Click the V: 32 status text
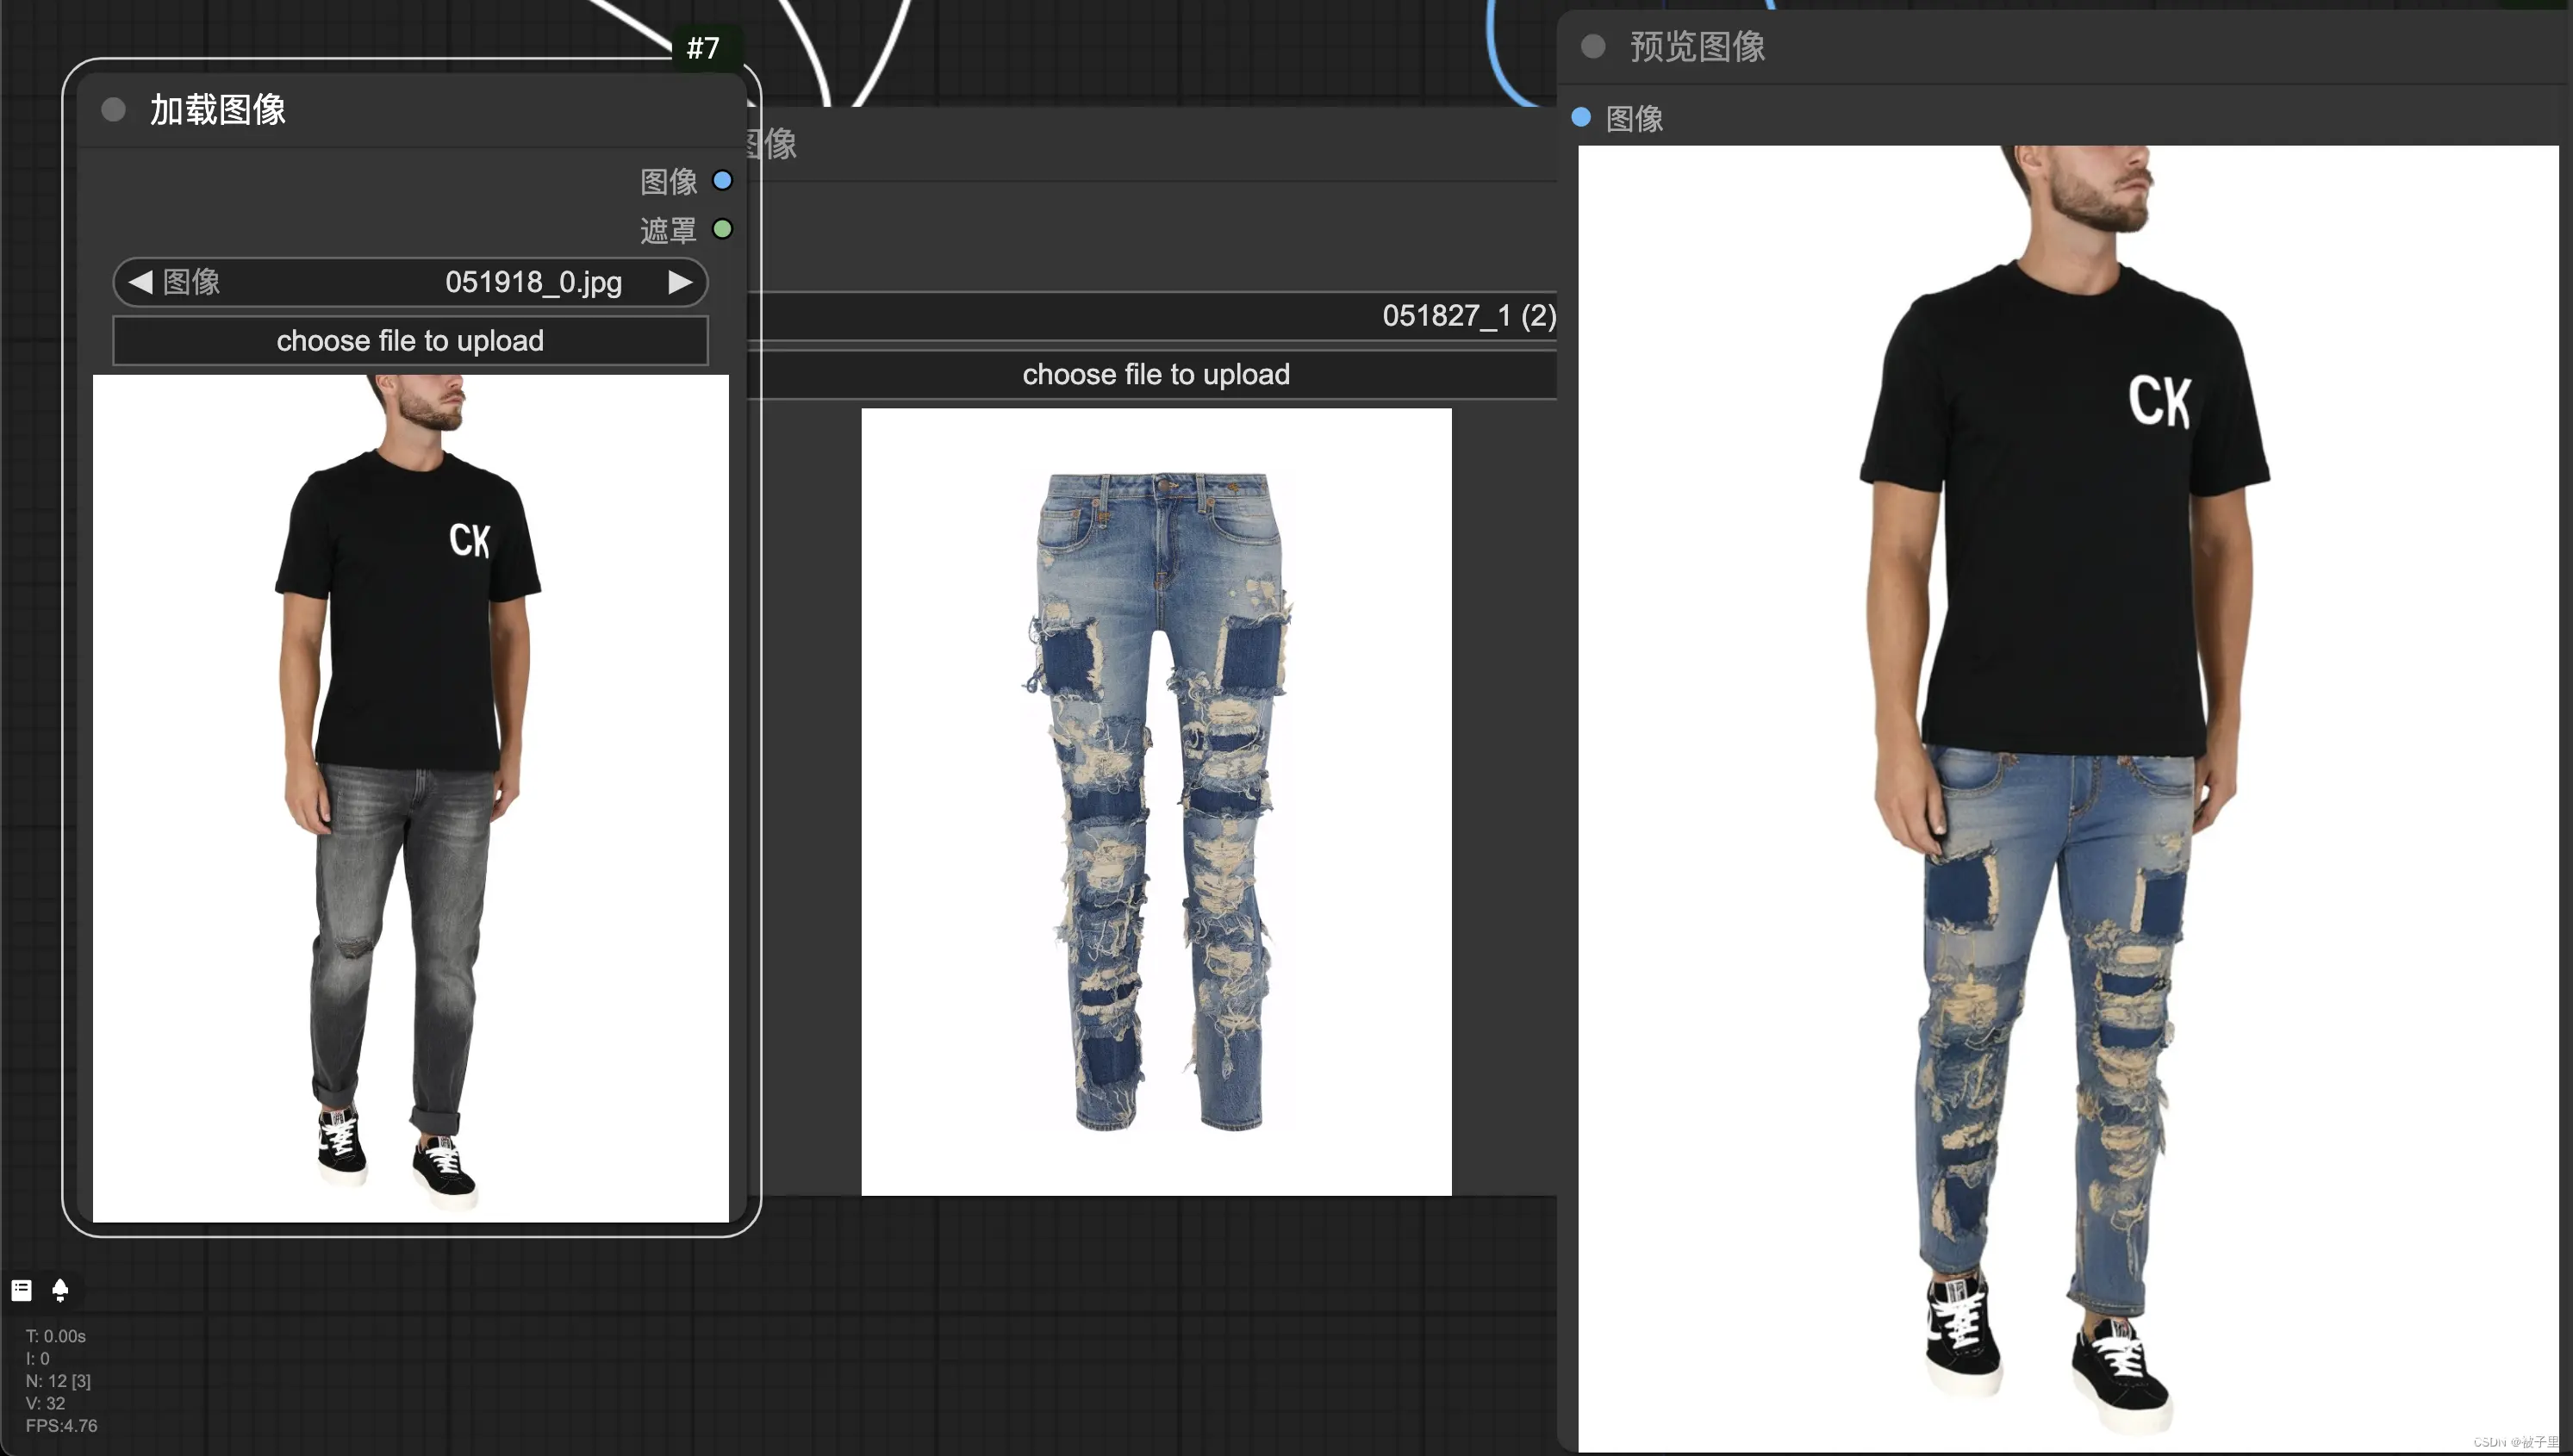The width and height of the screenshot is (2573, 1456). coord(45,1403)
